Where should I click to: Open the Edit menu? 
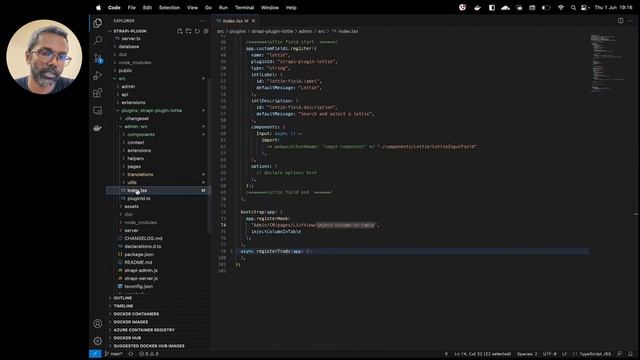[x=147, y=7]
